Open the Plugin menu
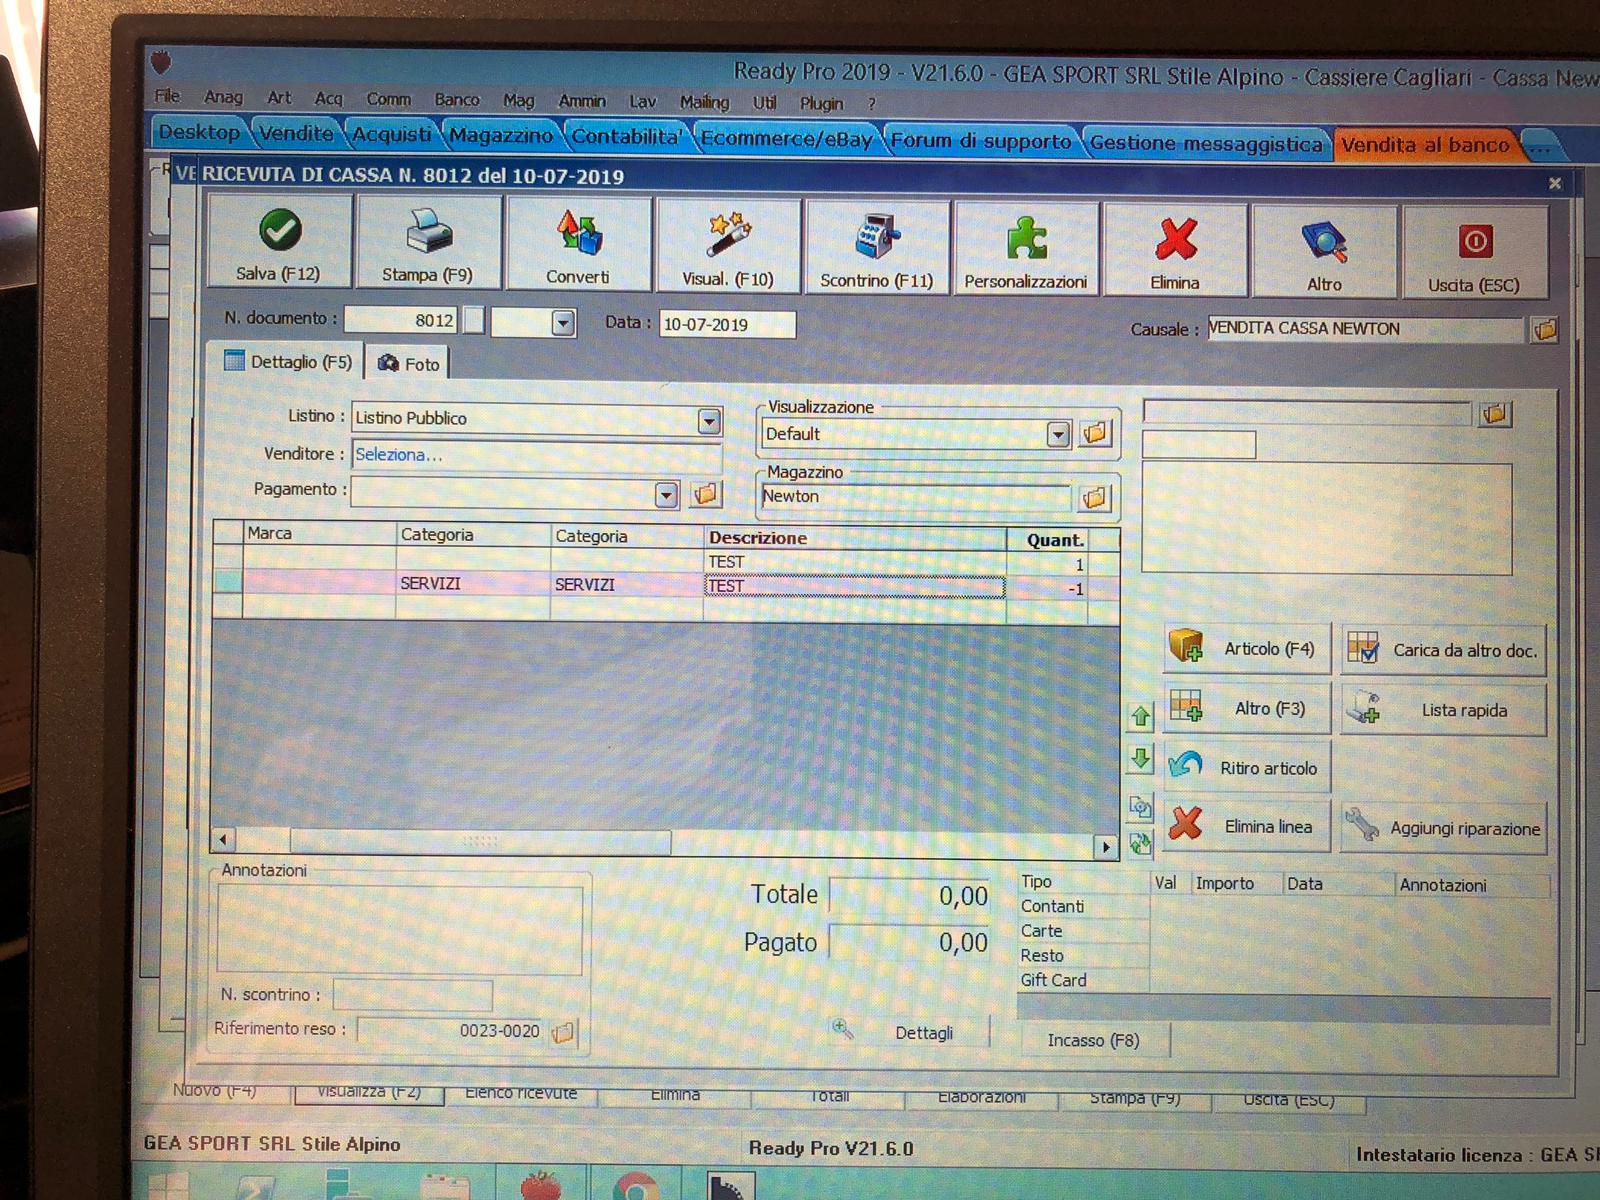Screen dimensions: 1600x1200 tap(821, 103)
